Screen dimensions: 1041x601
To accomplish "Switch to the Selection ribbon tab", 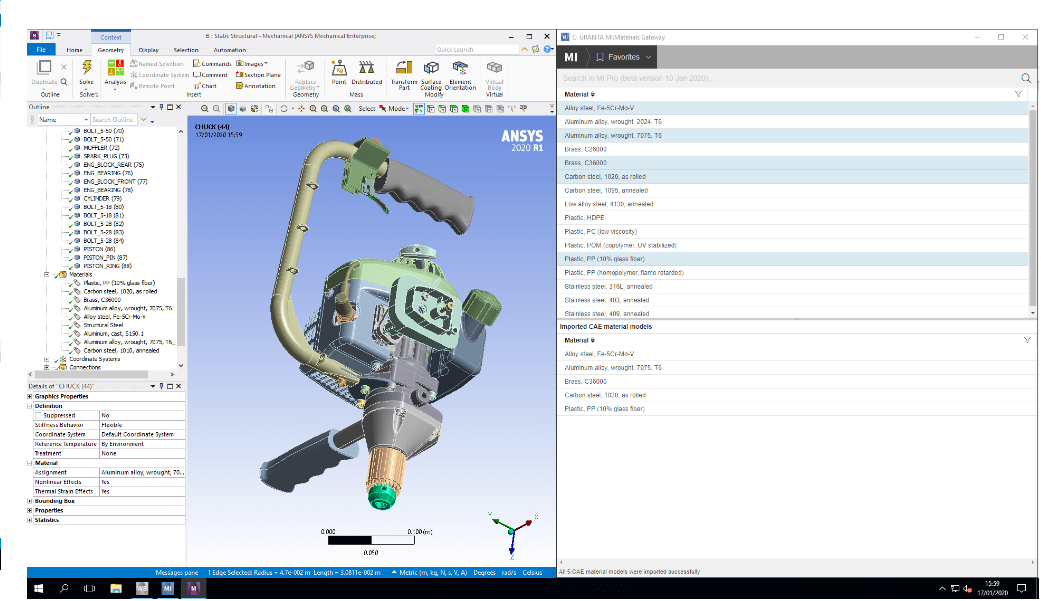I will coord(186,50).
